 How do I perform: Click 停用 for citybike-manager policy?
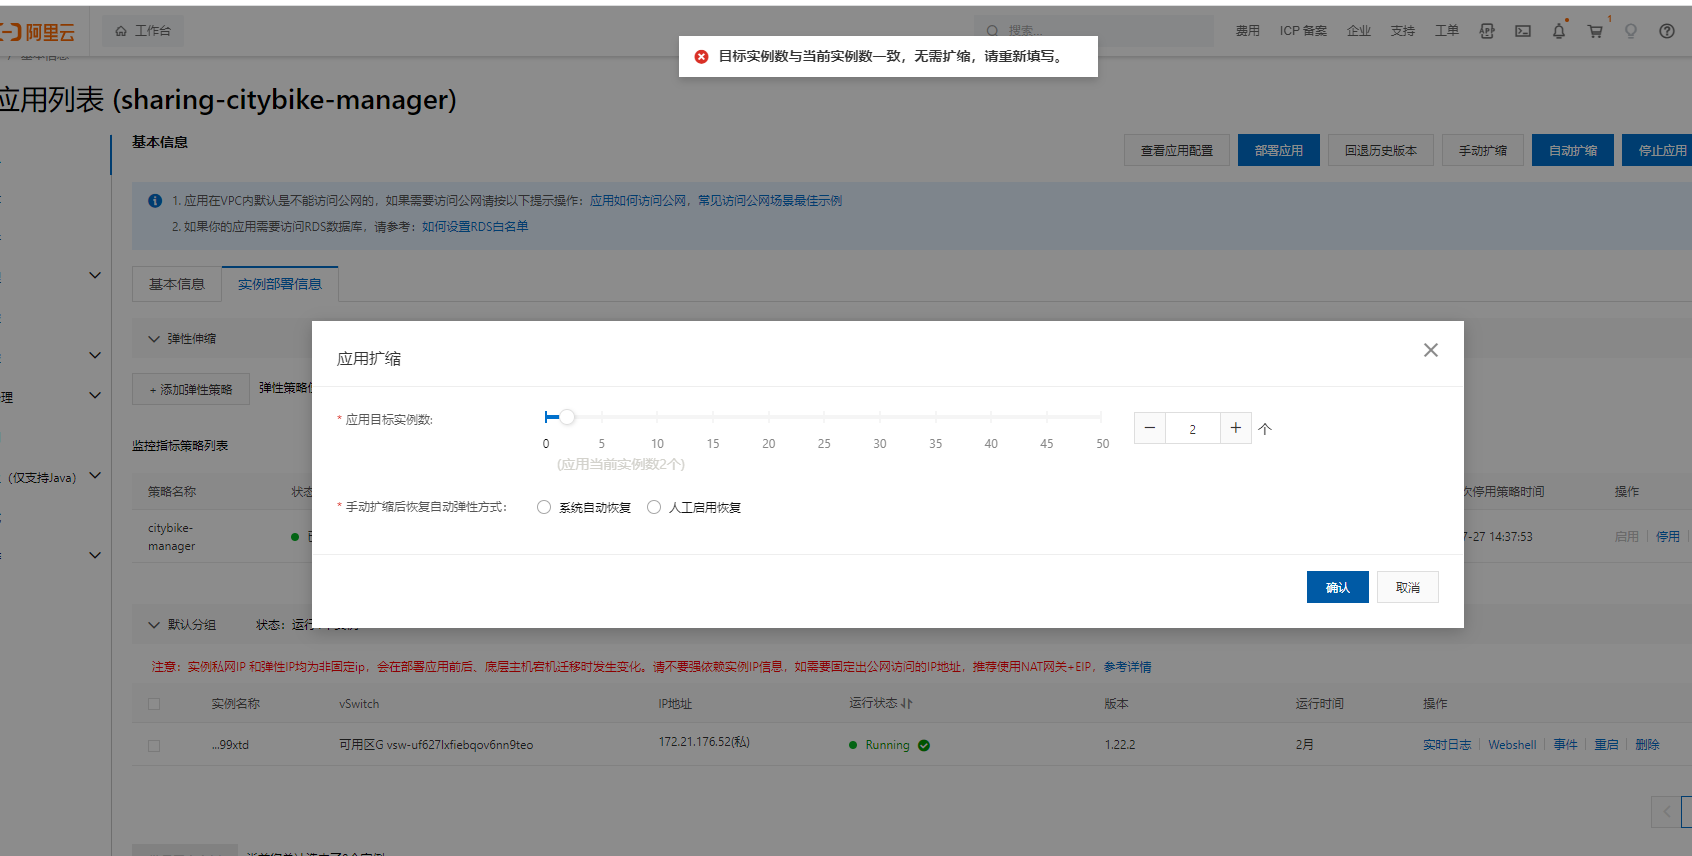(x=1668, y=537)
